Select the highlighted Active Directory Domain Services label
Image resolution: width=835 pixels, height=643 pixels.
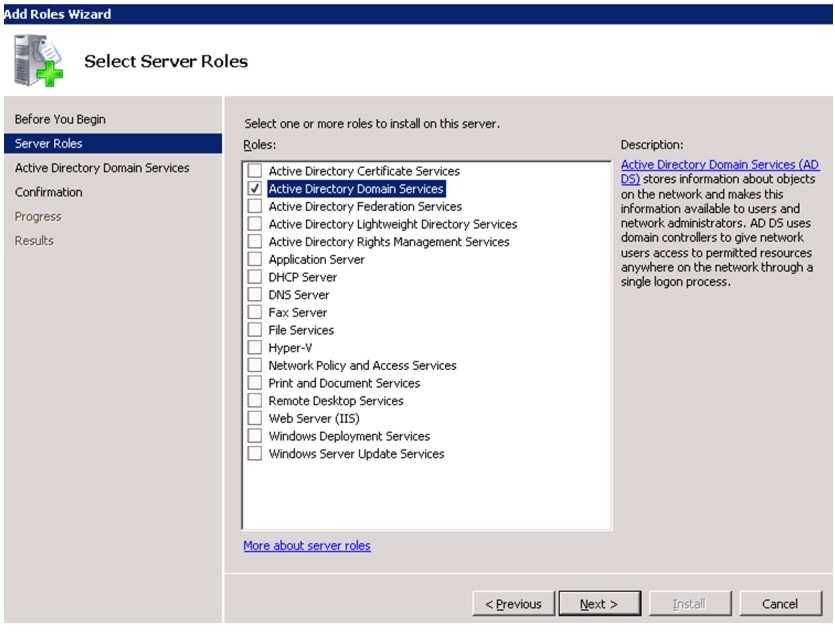356,189
